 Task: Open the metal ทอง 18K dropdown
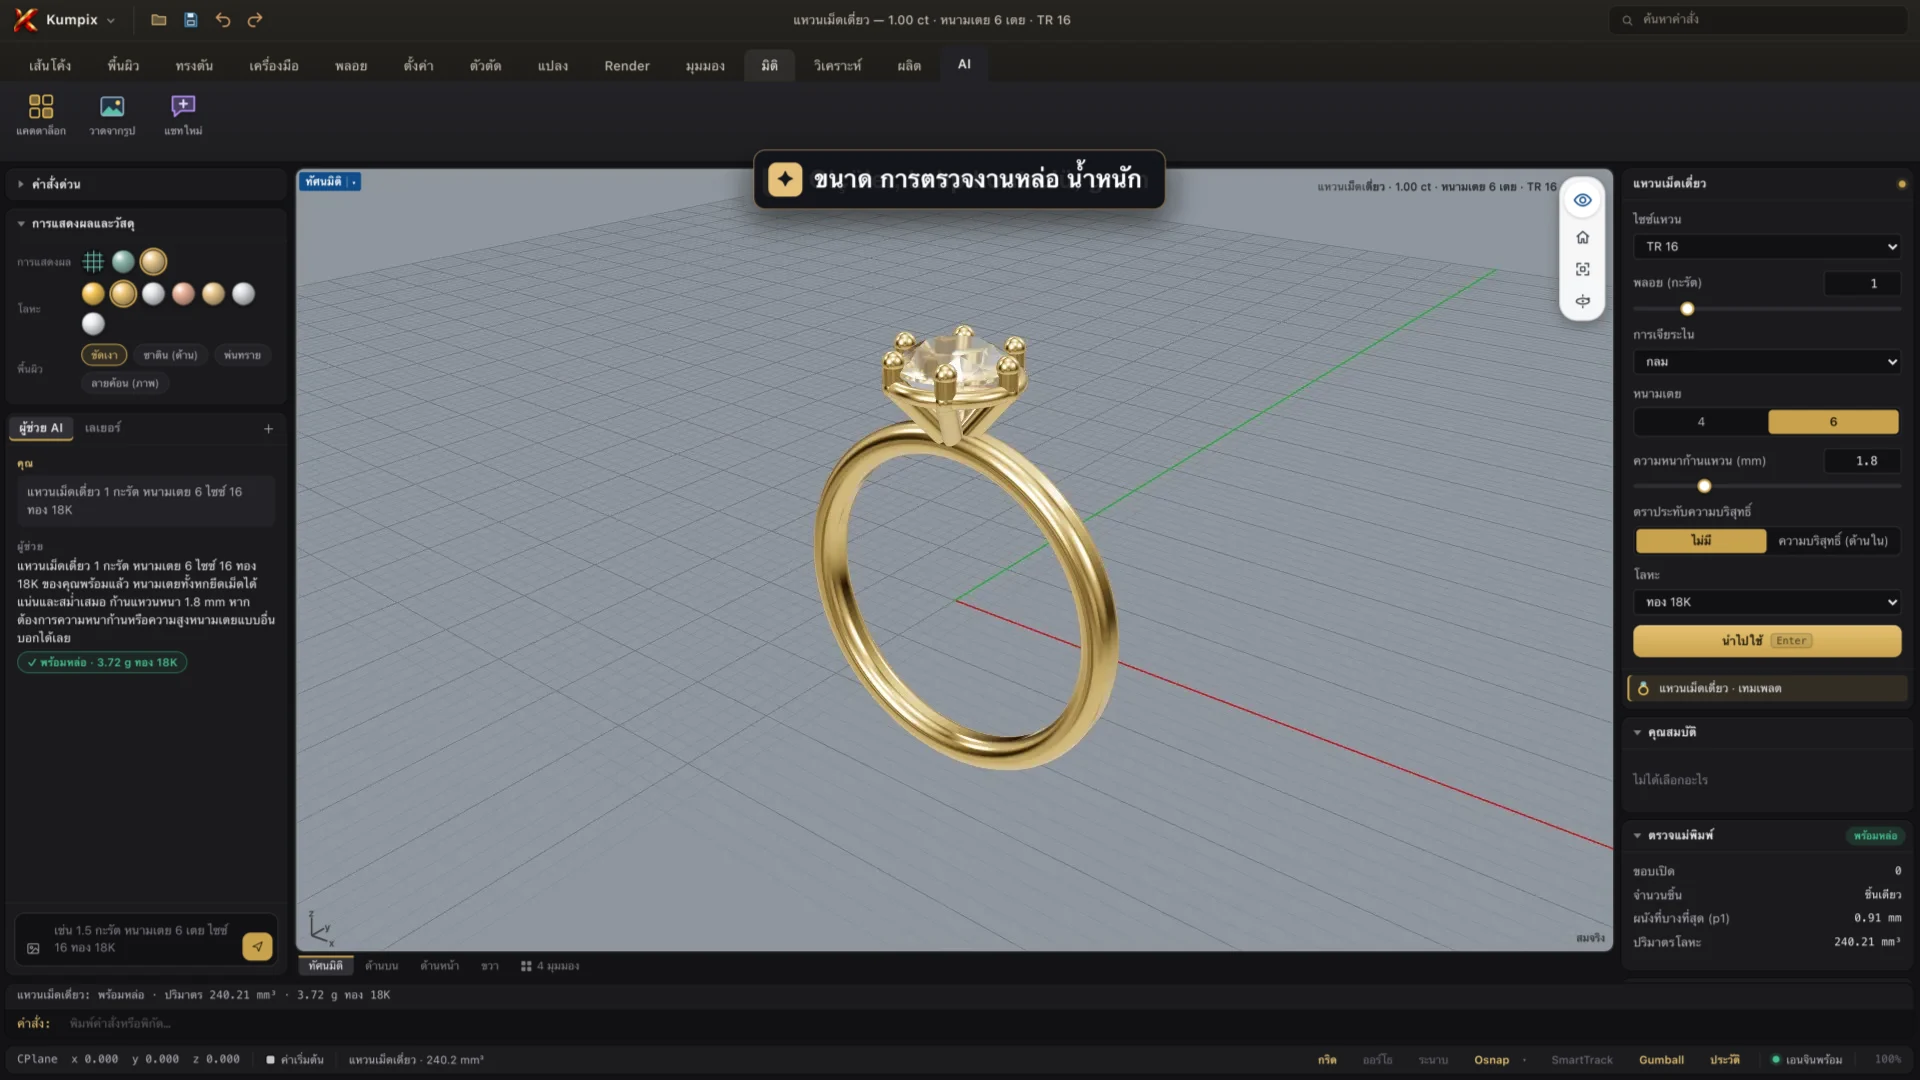(x=1767, y=602)
